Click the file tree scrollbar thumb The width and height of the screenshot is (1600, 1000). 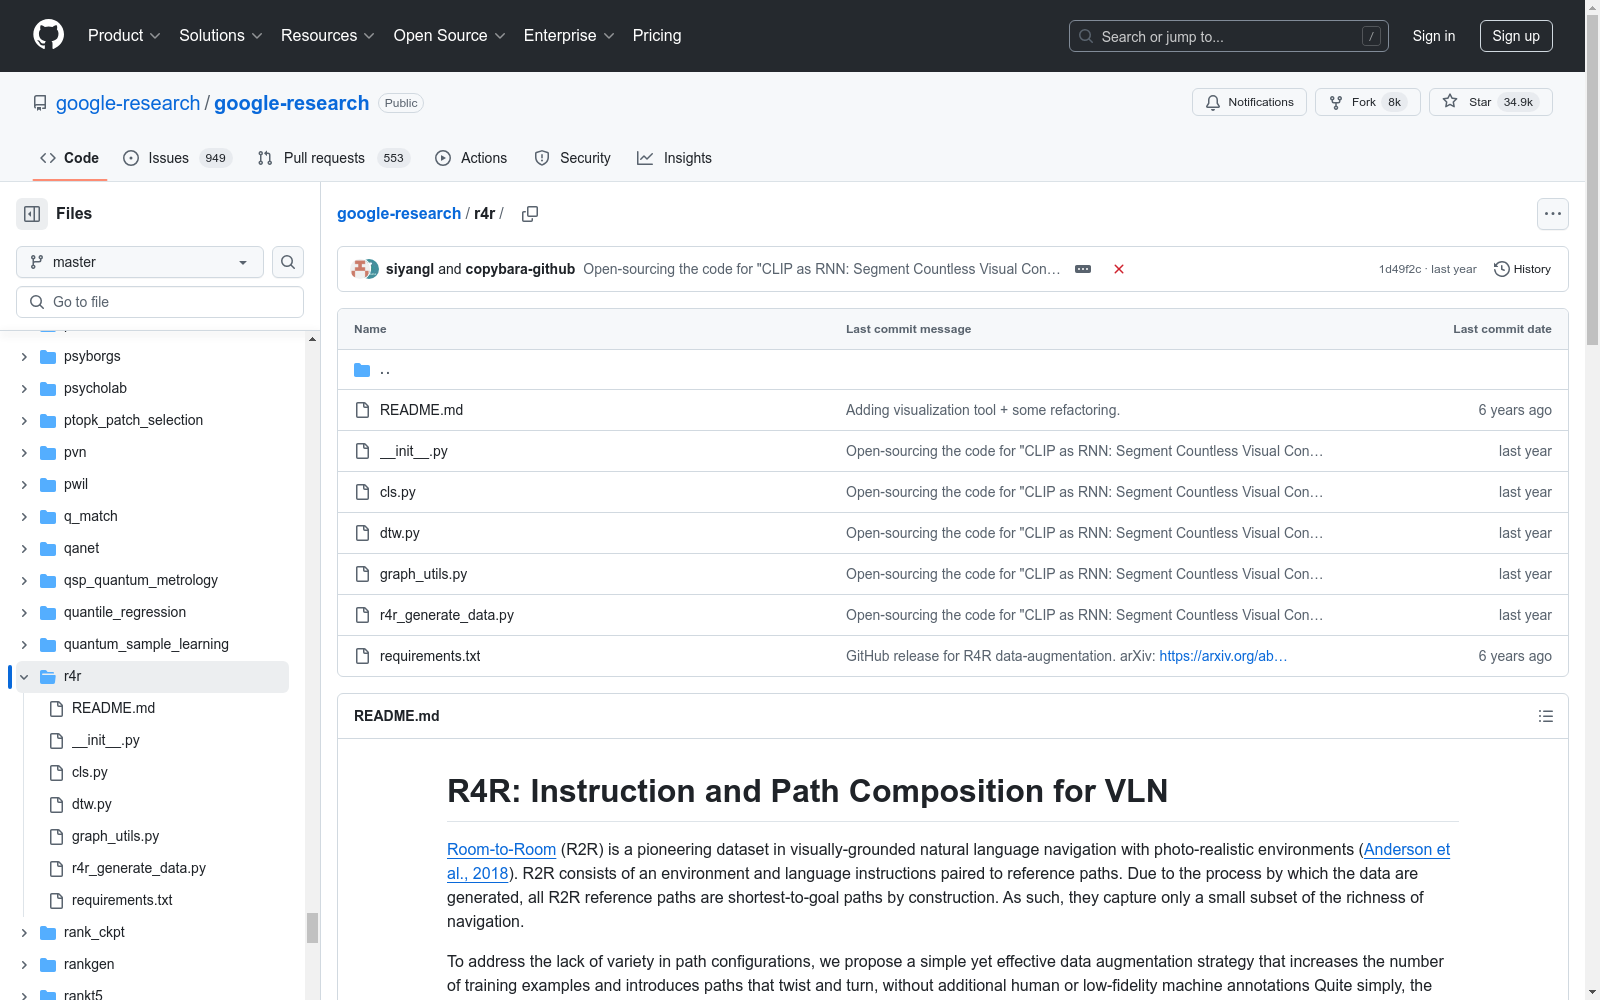[312, 928]
